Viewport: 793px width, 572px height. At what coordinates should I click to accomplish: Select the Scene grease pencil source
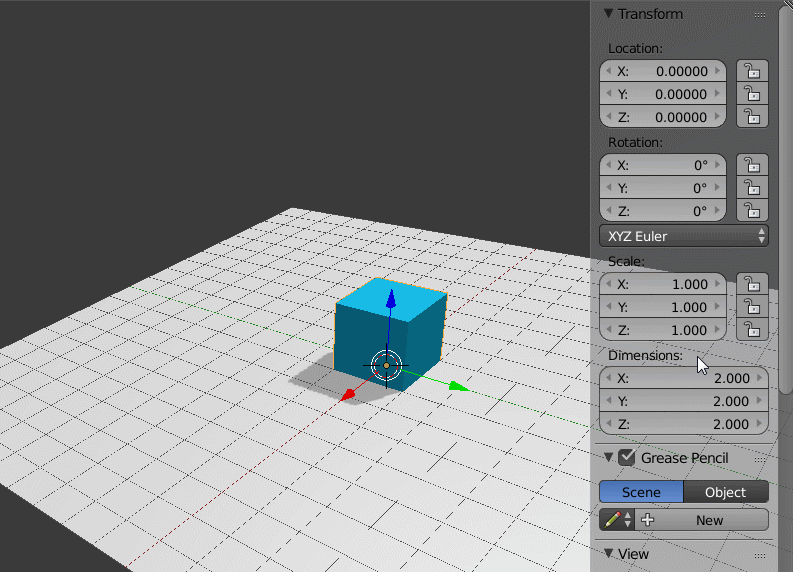pos(641,492)
